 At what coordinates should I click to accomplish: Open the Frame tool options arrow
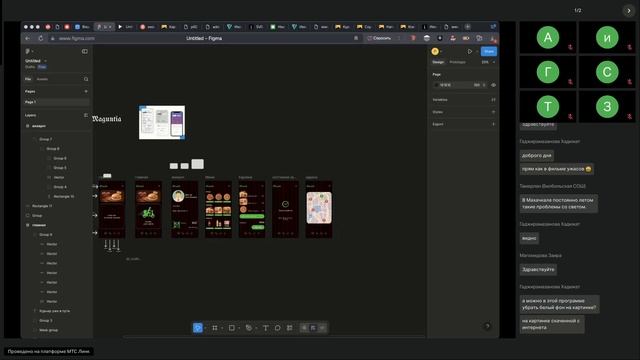[x=222, y=328]
